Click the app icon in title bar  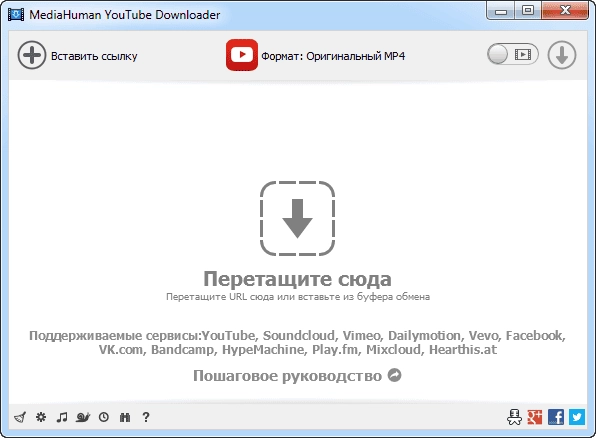pos(16,14)
